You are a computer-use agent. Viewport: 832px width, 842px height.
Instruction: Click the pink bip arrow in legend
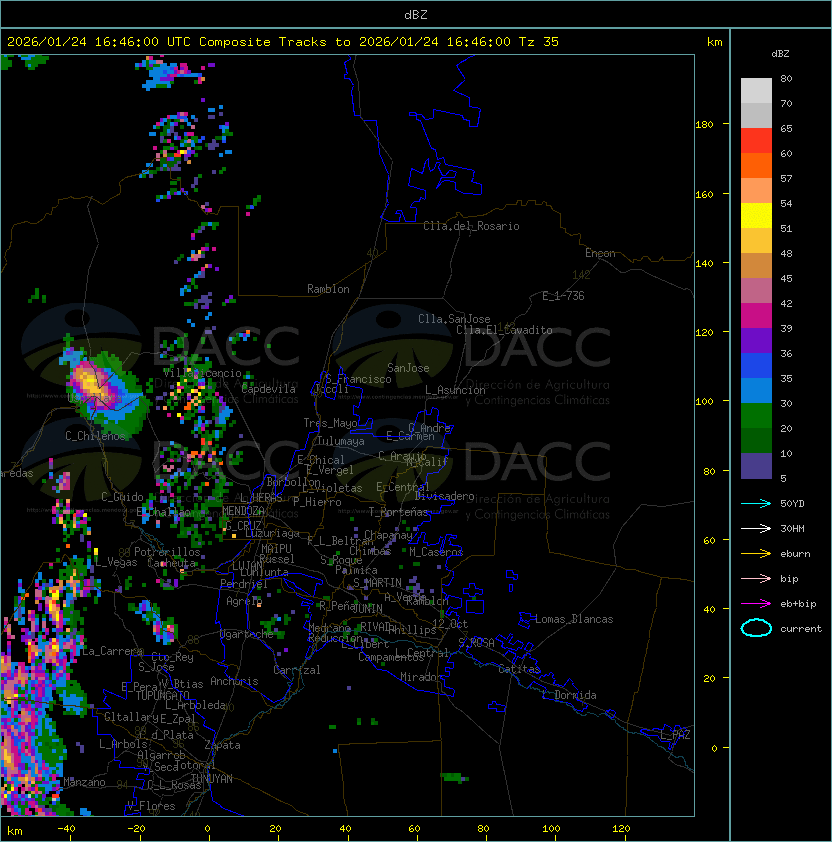coord(756,578)
